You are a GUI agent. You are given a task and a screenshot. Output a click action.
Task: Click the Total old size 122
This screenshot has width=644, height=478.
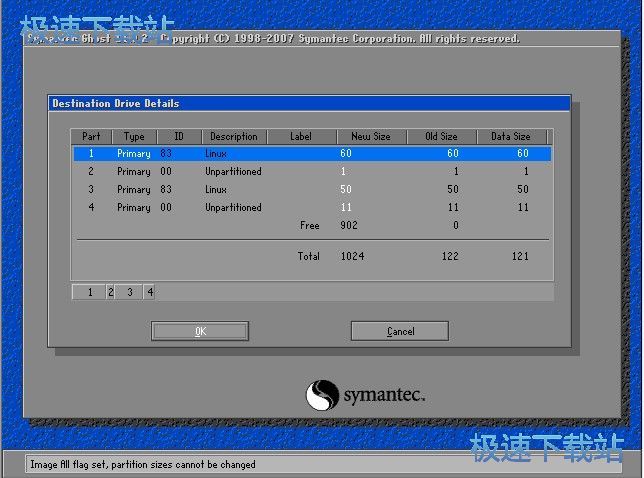coord(450,256)
